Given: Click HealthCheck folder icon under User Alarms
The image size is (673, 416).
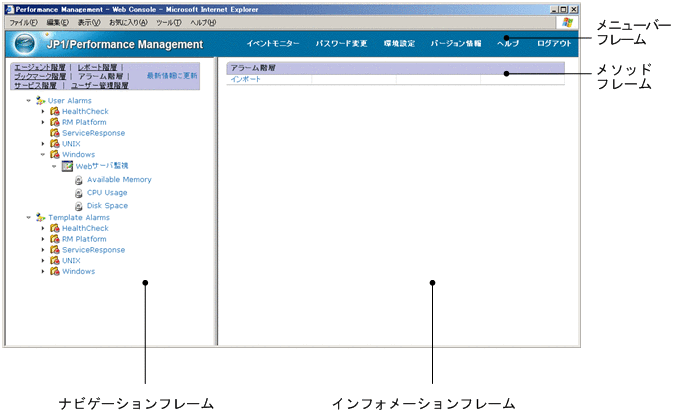Looking at the screenshot, I should pos(55,111).
